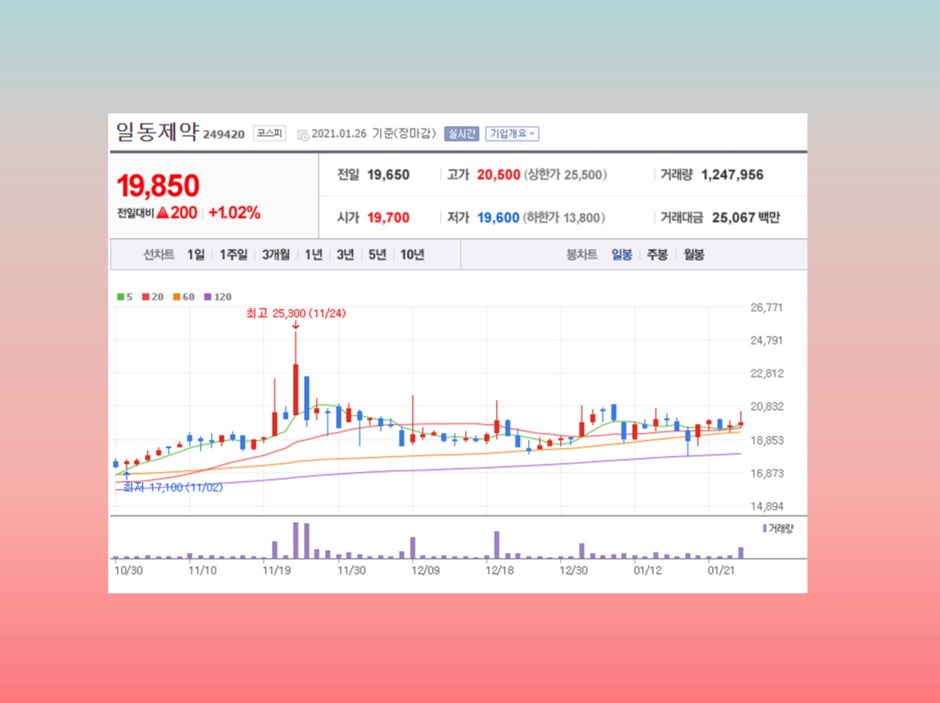Click the 일동제약 stock name heading

tap(156, 132)
